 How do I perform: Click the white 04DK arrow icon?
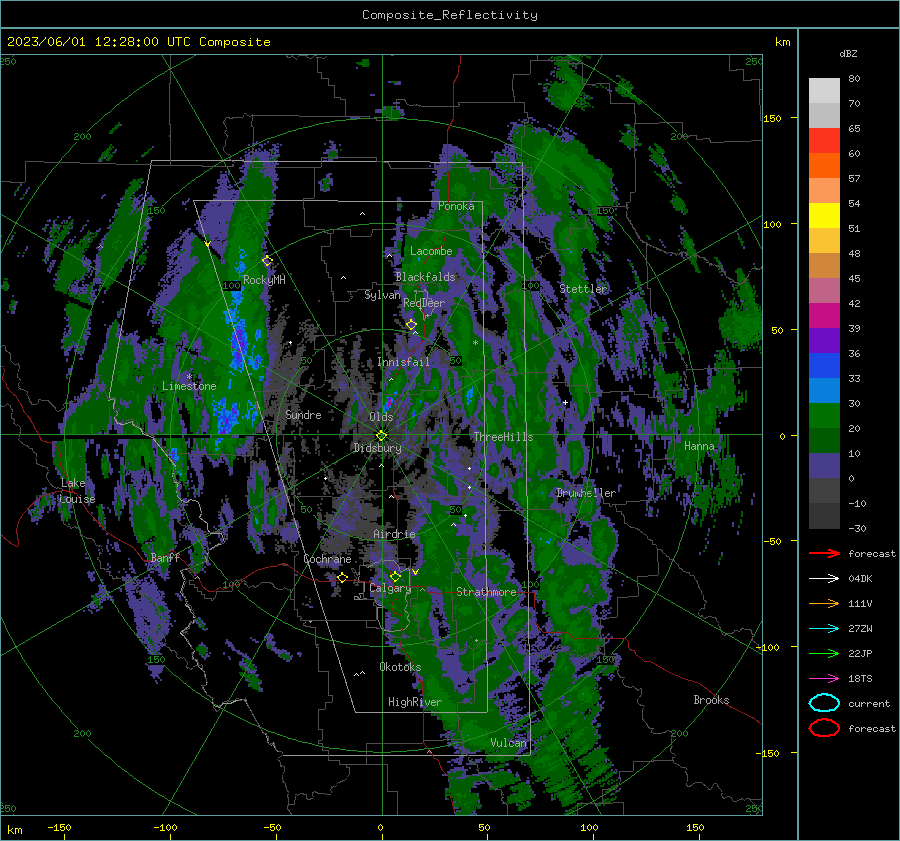point(824,579)
